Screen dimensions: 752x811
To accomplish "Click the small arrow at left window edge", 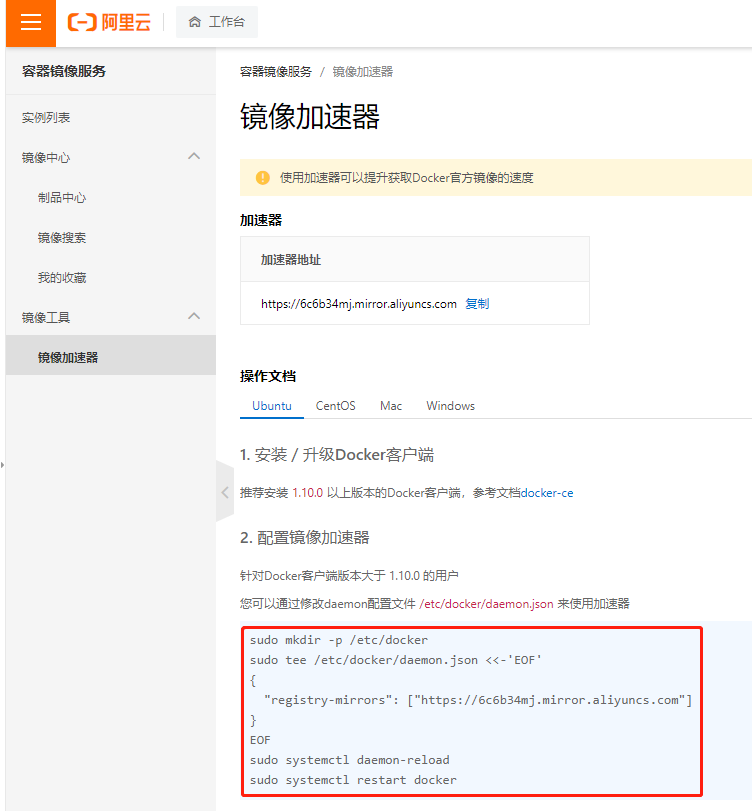I will [x=3, y=465].
